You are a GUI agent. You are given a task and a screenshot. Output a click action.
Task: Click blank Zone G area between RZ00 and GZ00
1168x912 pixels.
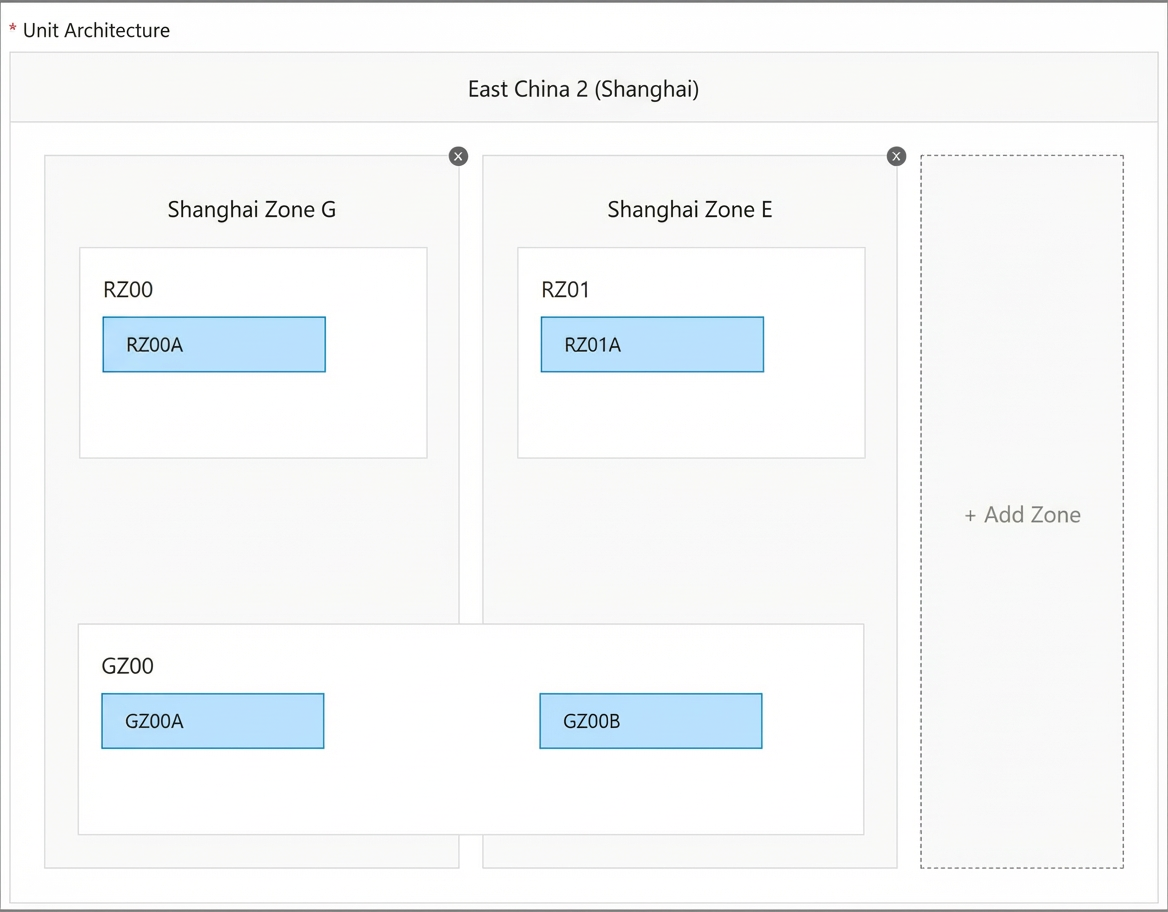coord(252,541)
